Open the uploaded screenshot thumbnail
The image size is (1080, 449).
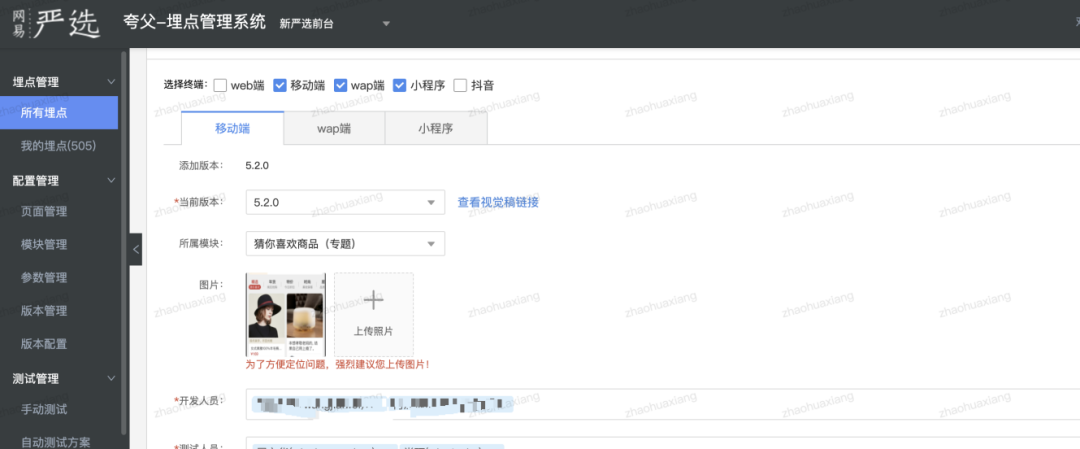click(286, 315)
